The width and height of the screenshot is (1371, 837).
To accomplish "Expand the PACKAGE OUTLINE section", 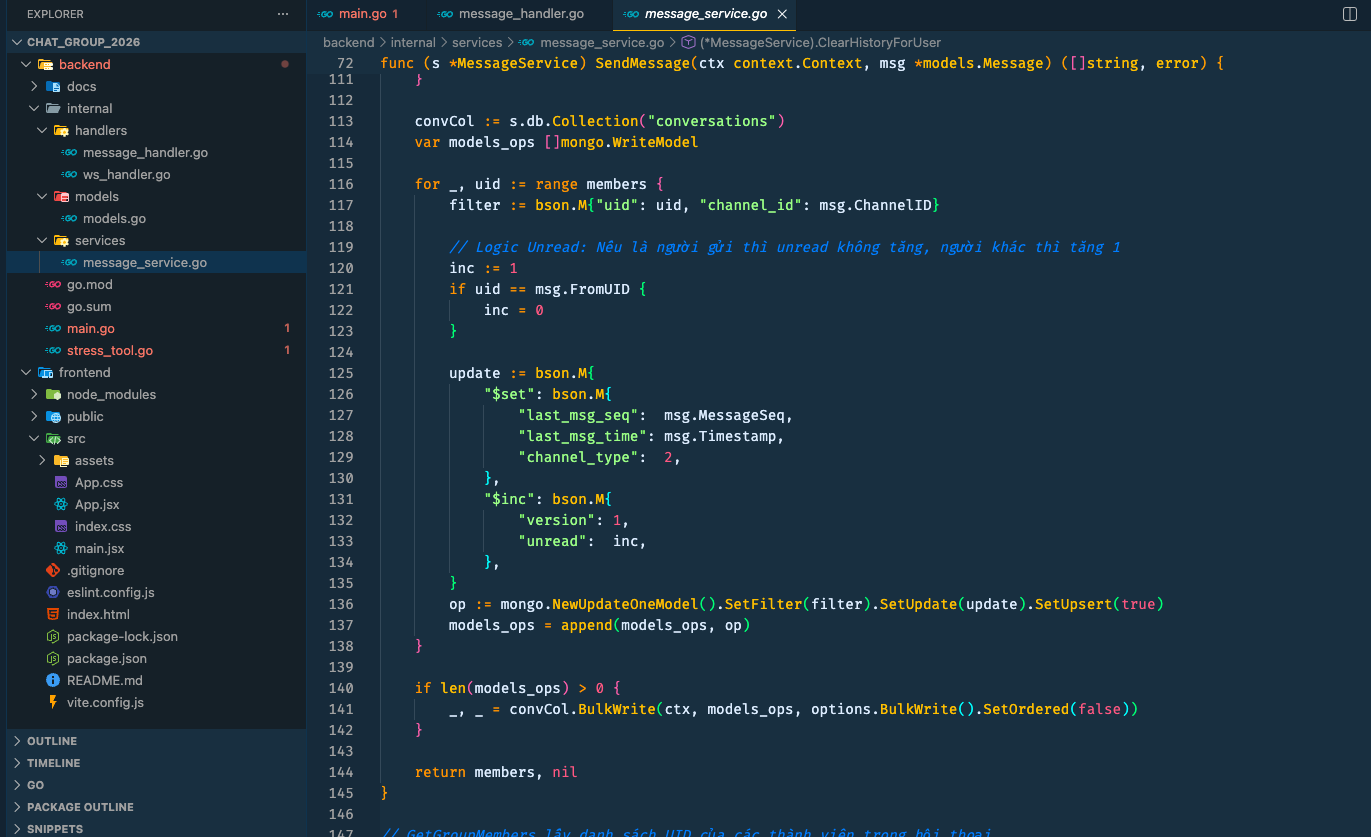I will (x=156, y=807).
